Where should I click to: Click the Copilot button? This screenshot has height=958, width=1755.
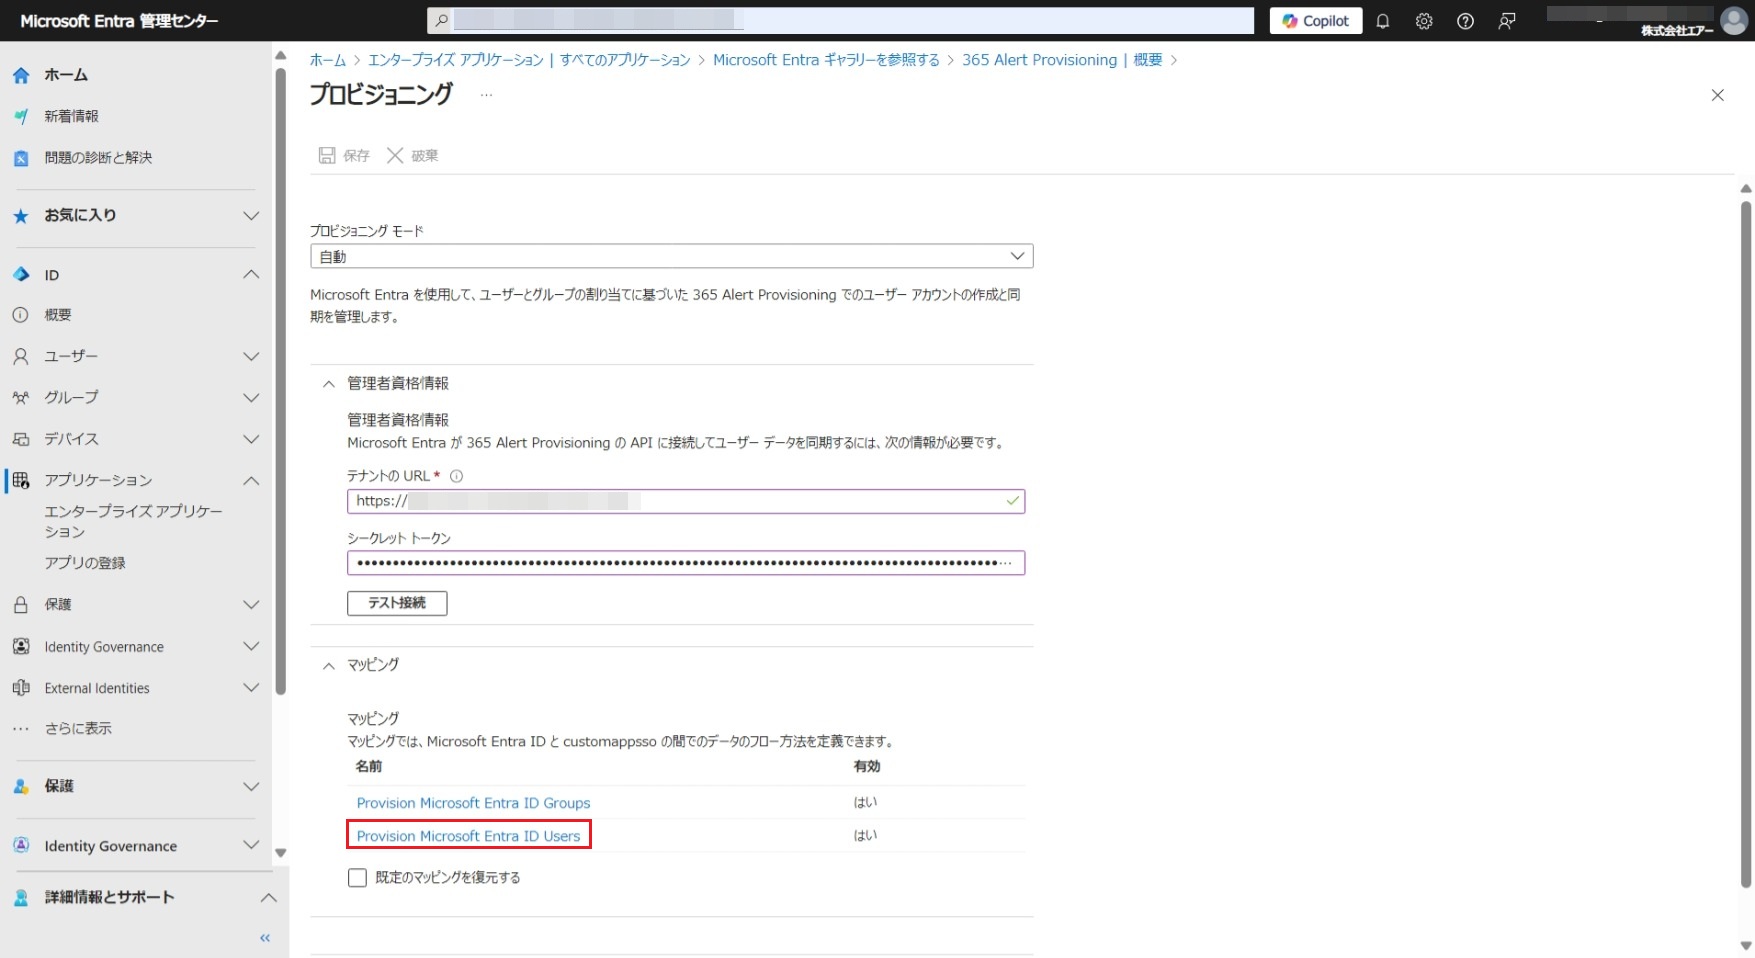click(1315, 21)
